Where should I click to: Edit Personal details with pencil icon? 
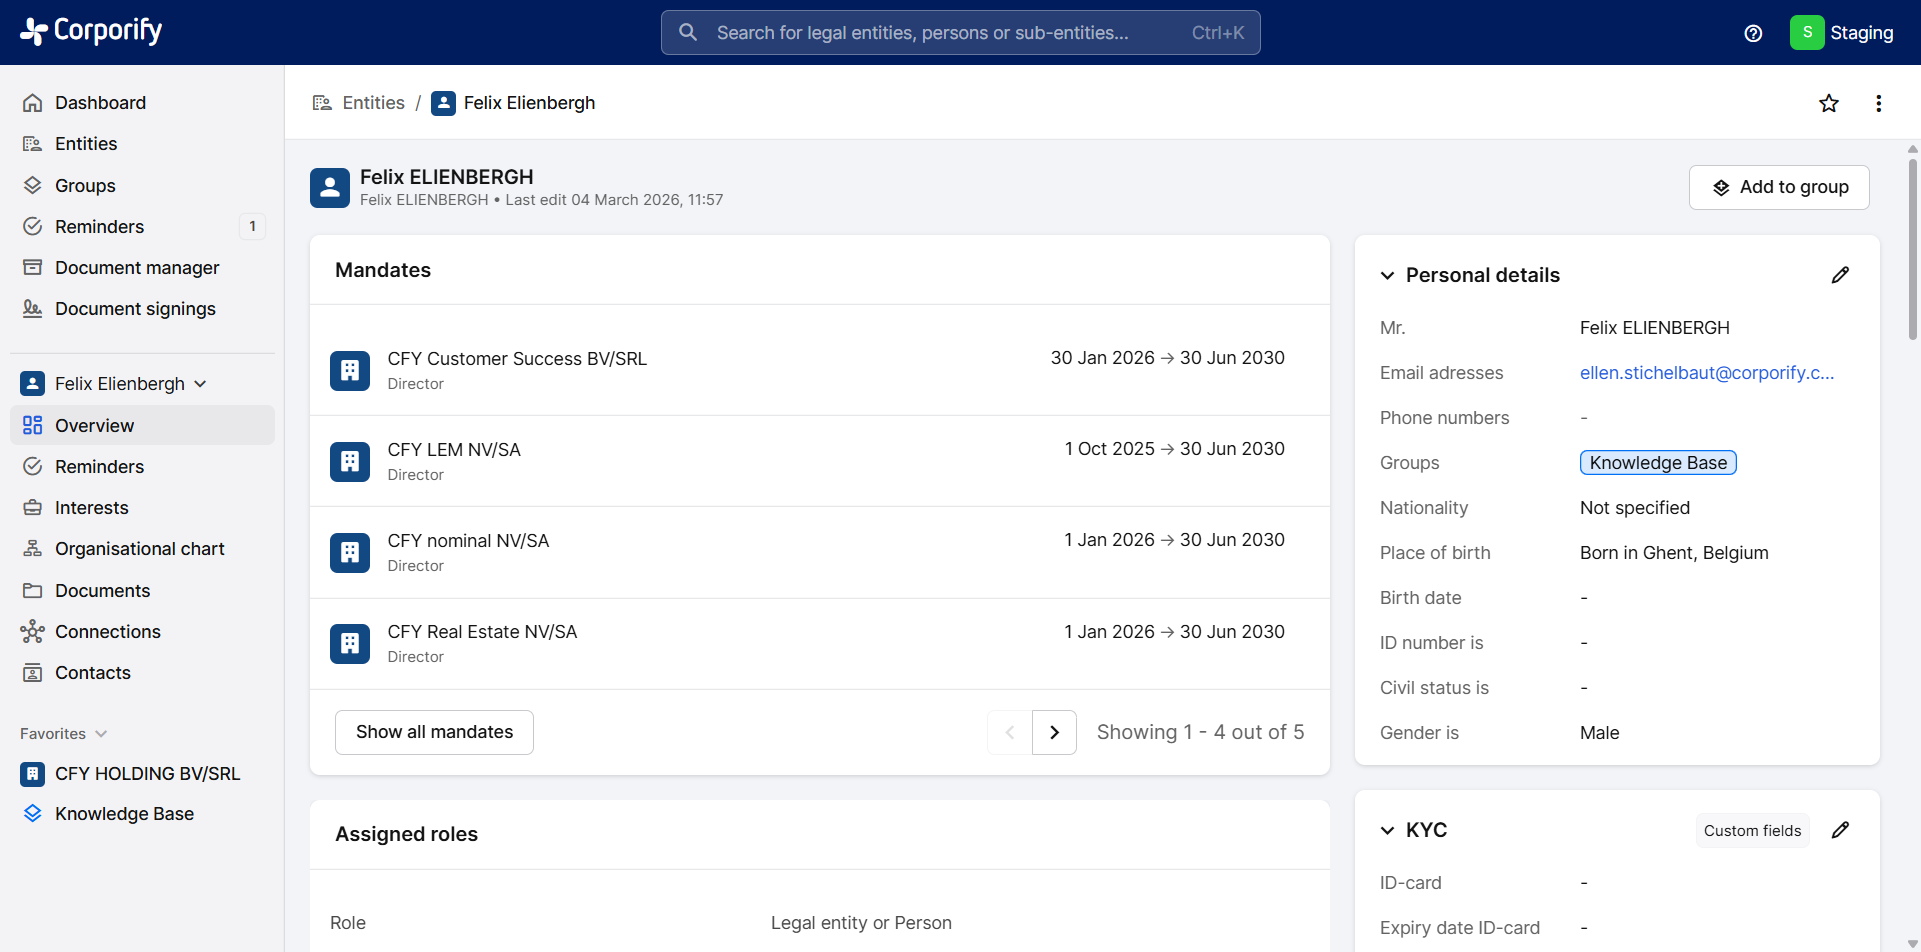(1839, 275)
